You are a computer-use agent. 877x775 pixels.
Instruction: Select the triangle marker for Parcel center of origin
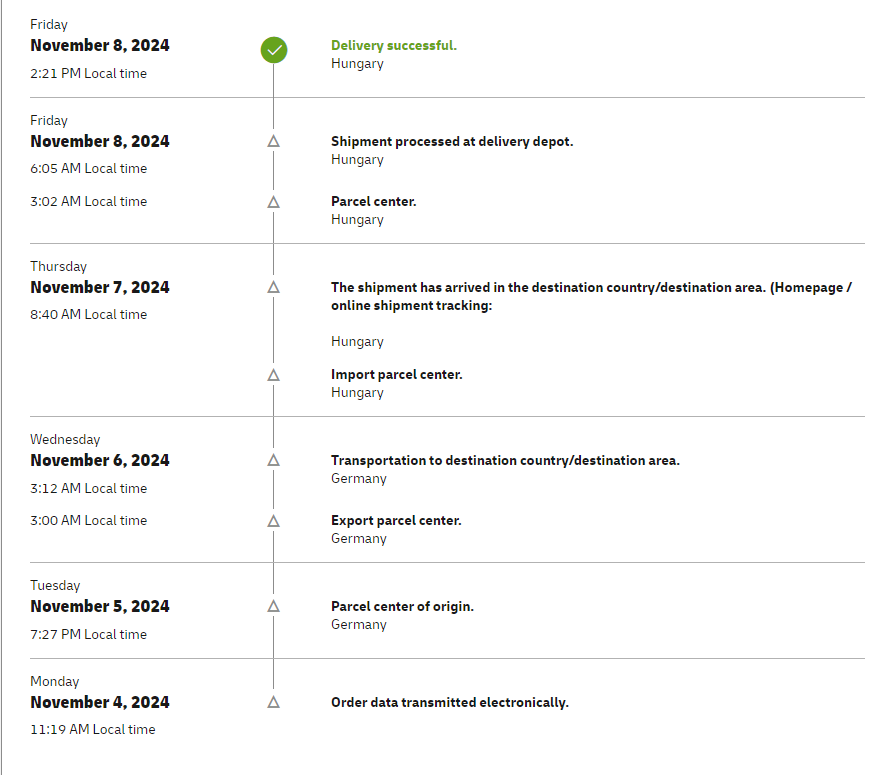point(274,606)
